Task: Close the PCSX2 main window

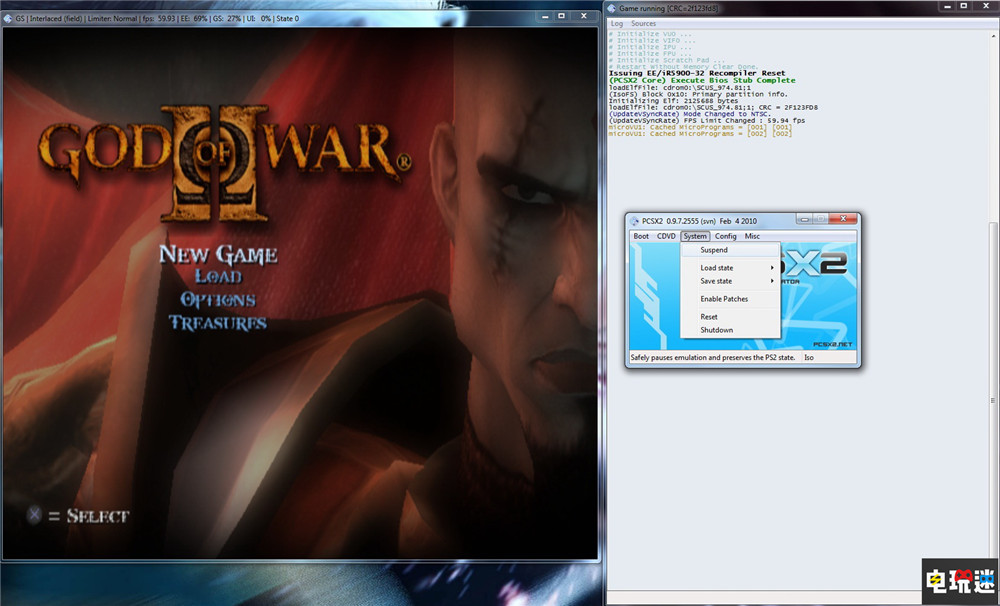Action: tap(844, 219)
